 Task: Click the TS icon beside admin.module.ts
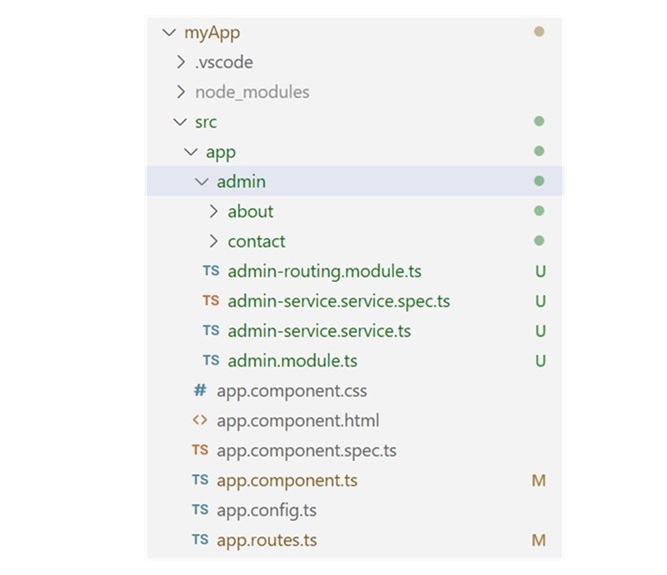[x=211, y=361]
